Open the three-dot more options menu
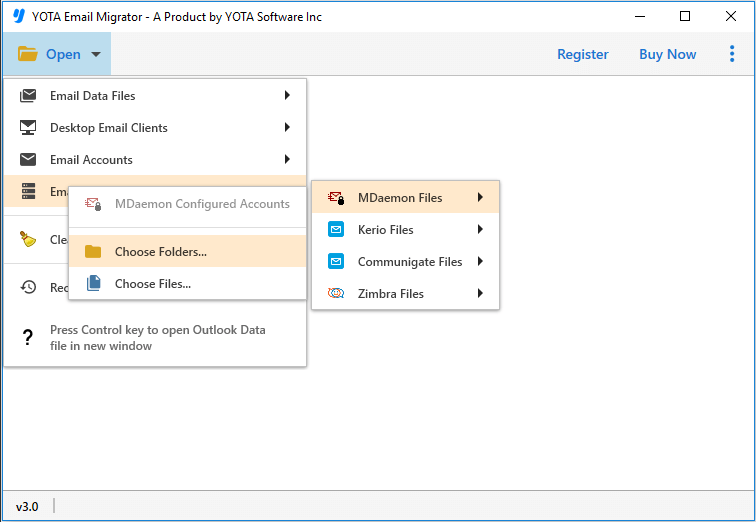Image resolution: width=756 pixels, height=522 pixels. click(x=732, y=54)
